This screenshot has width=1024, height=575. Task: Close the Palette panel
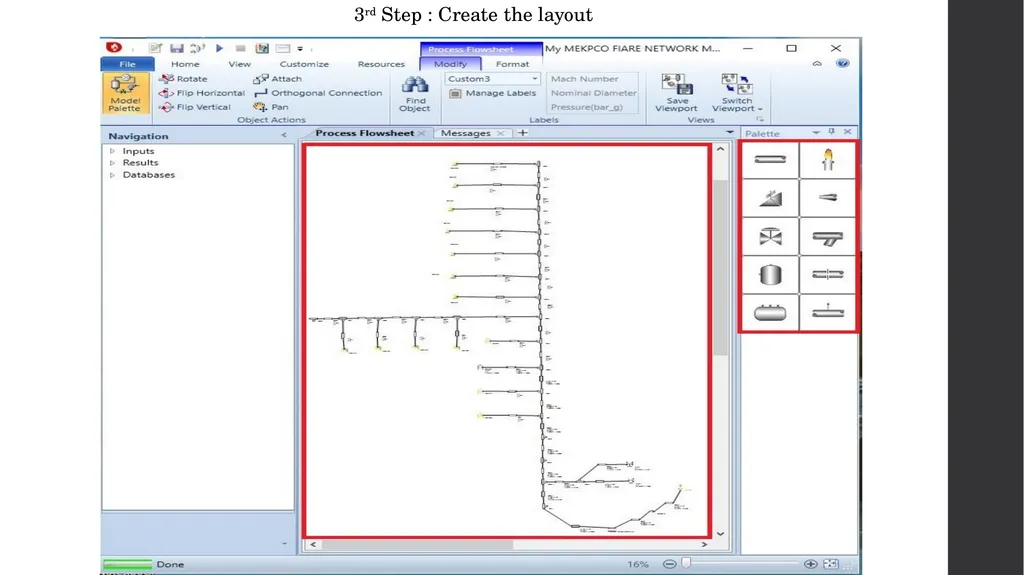pos(848,132)
